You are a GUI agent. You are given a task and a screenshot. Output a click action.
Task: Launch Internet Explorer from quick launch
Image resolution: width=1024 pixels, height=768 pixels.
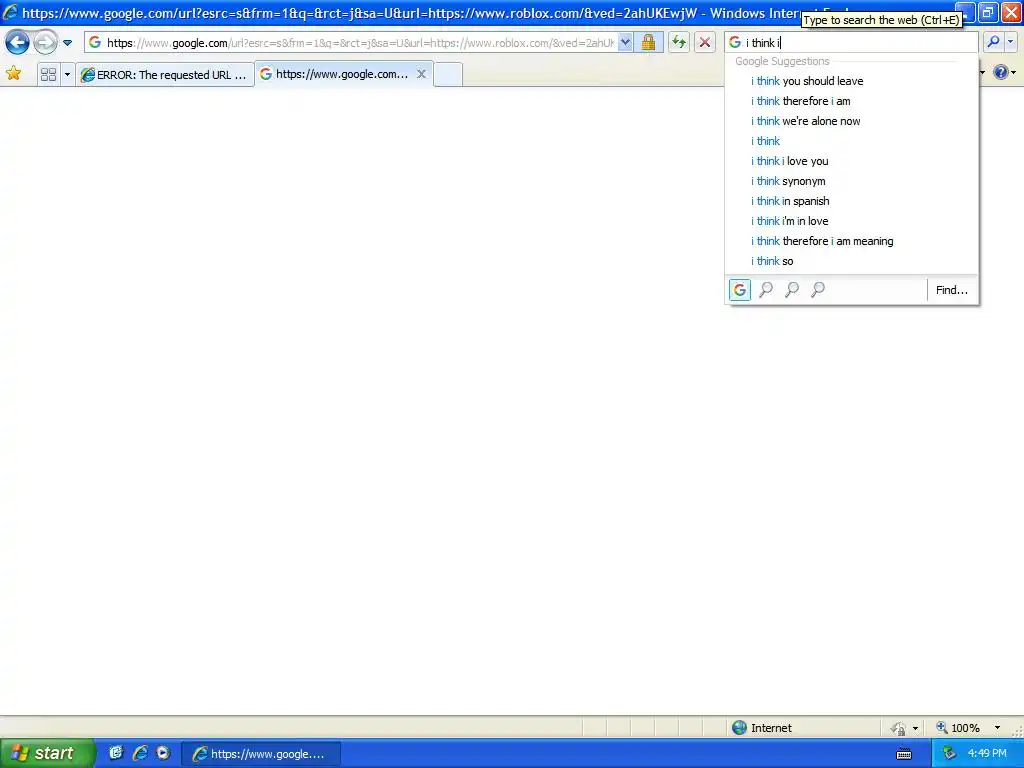140,753
